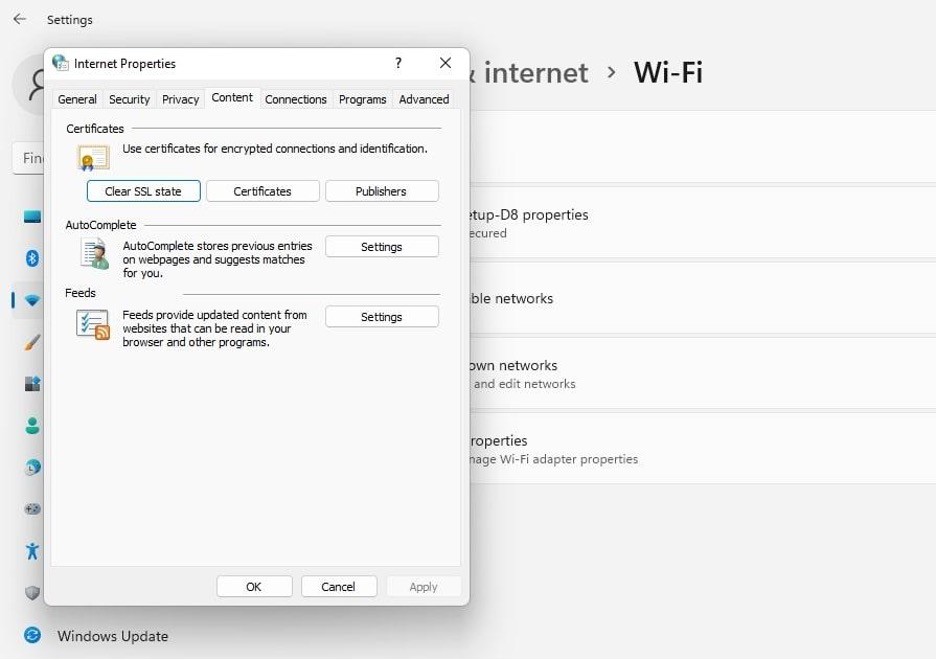Open Time & language via the clock icon
Screen dimensions: 936x660
[x=31, y=466]
